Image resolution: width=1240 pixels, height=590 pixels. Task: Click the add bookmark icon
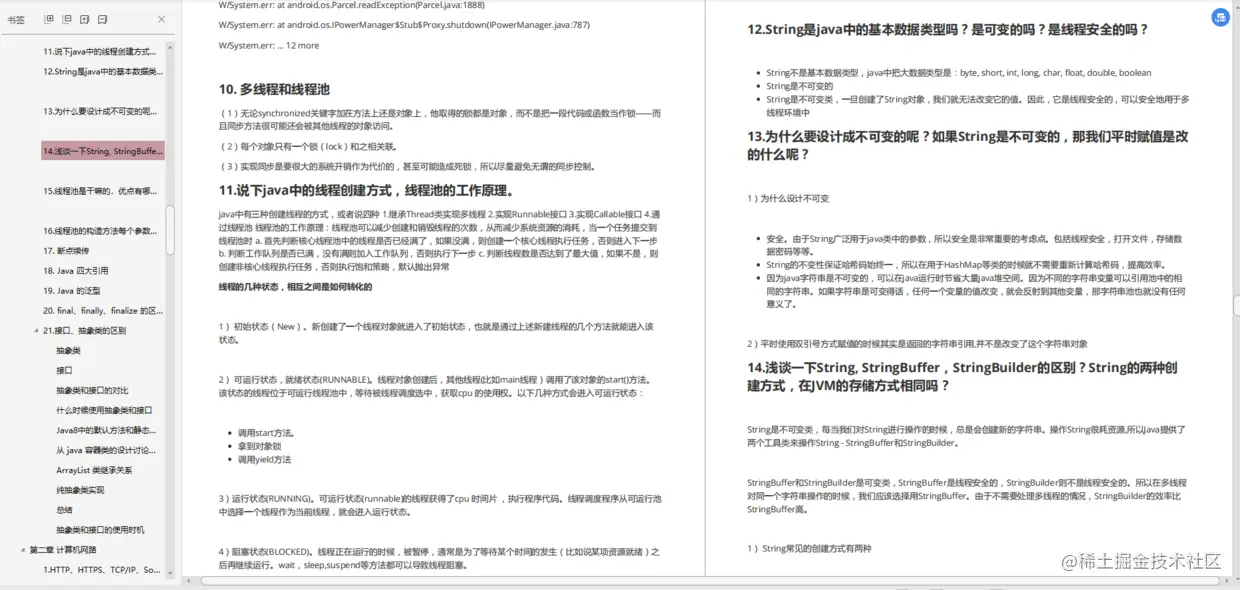point(85,19)
